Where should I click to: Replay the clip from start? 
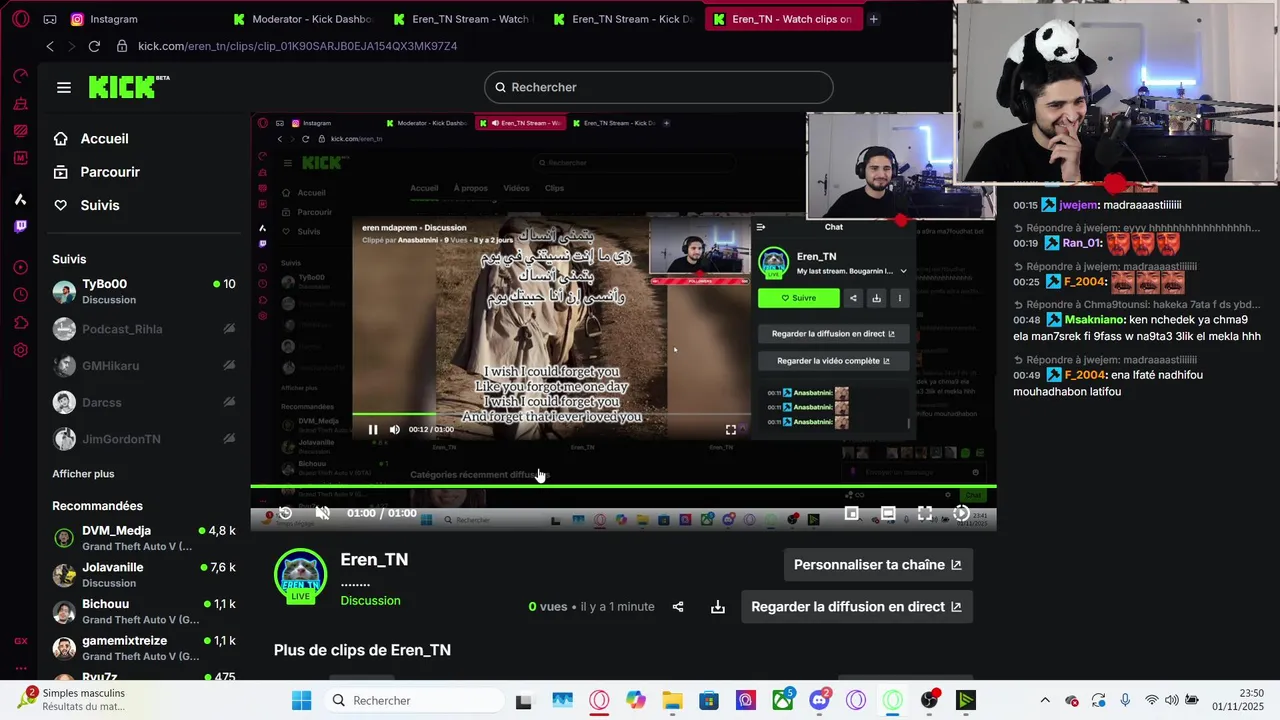[x=285, y=513]
